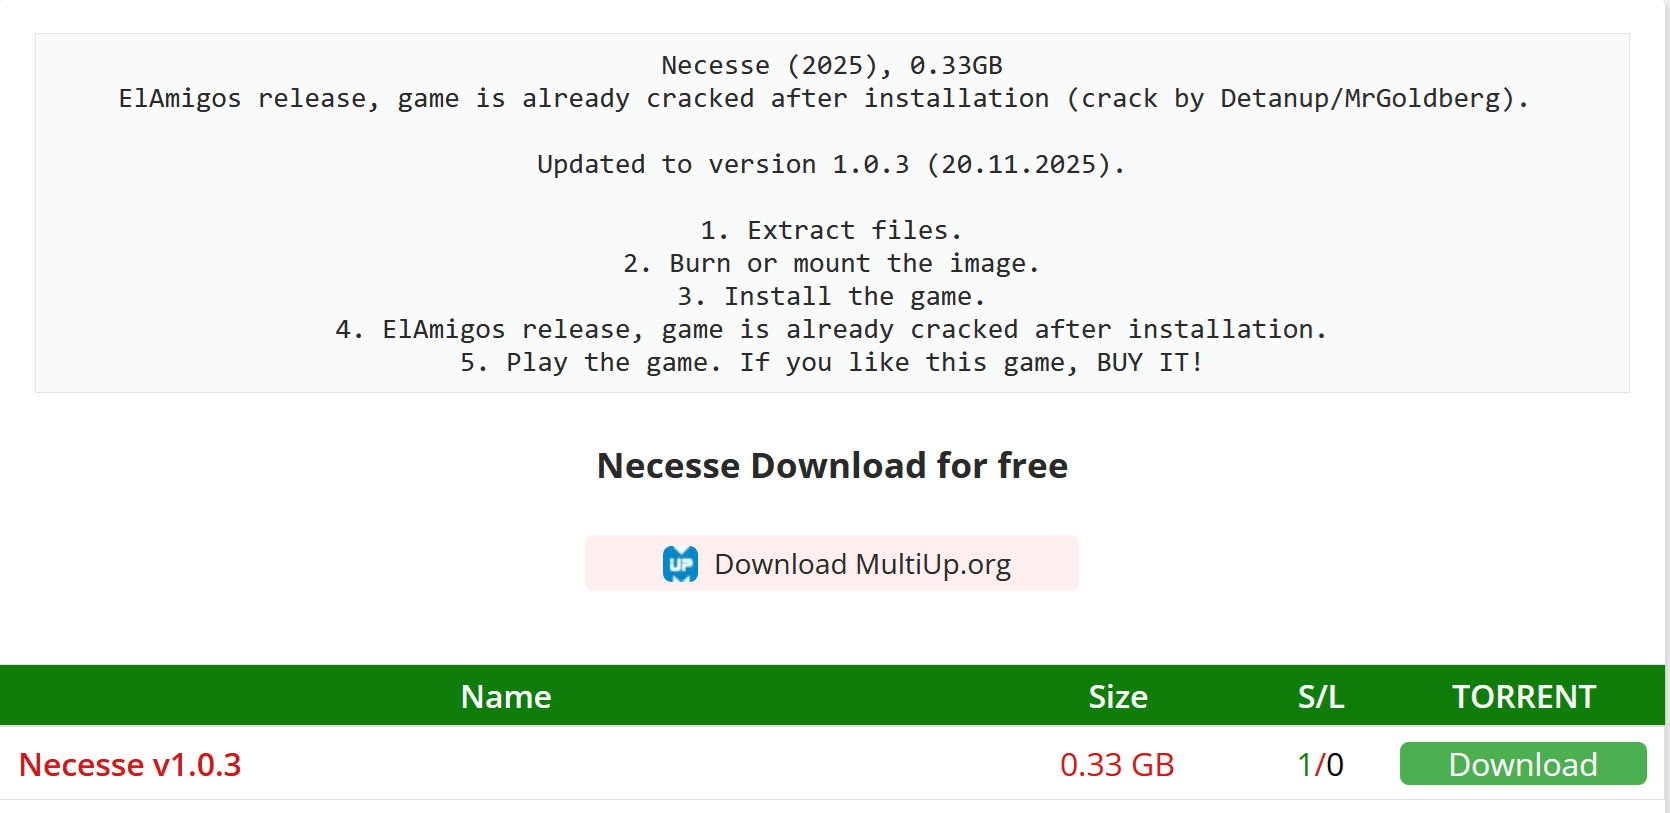The height and width of the screenshot is (813, 1670).
Task: Click the "Necesse Download for free" heading
Action: click(x=832, y=466)
